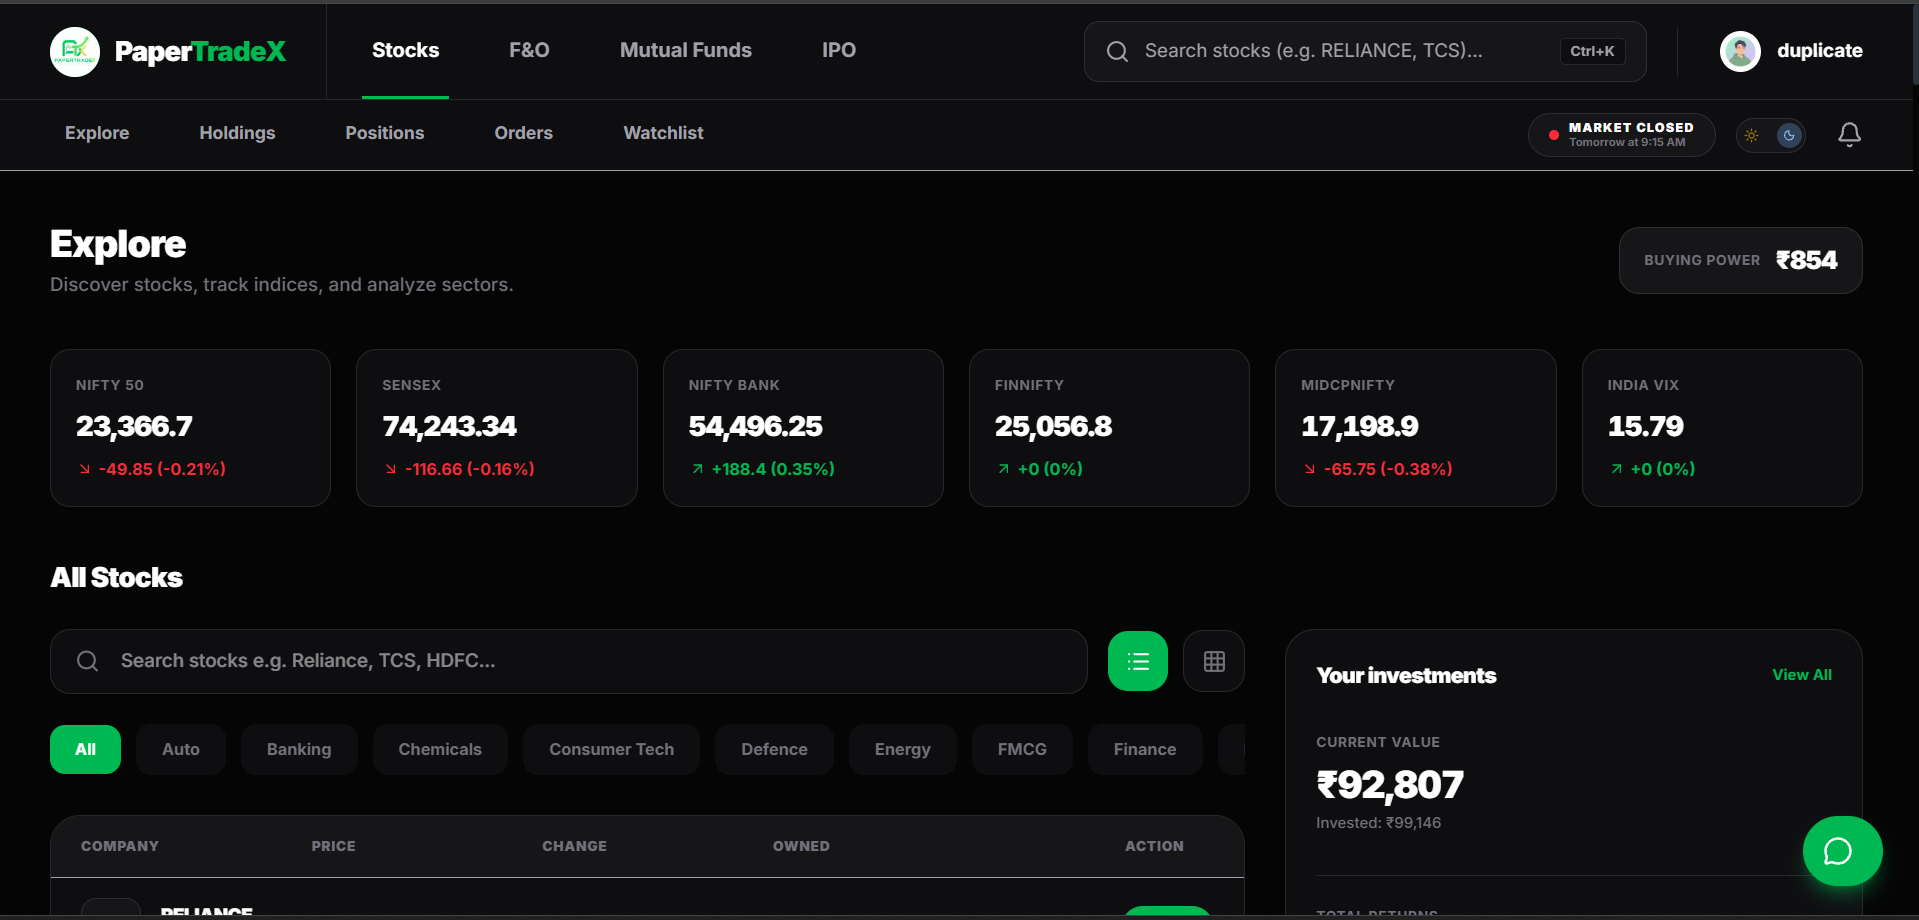Open the MIDCPNIFTY index card
The height and width of the screenshot is (920, 1919).
point(1416,428)
